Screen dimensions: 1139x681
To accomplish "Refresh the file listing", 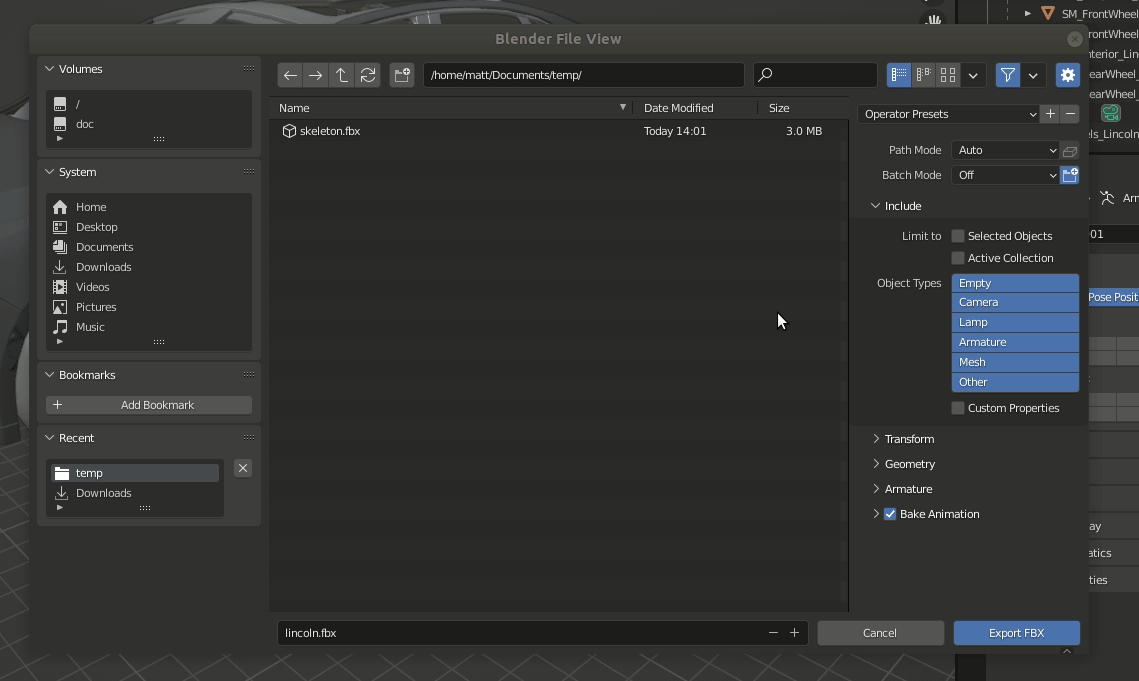I will coord(367,74).
